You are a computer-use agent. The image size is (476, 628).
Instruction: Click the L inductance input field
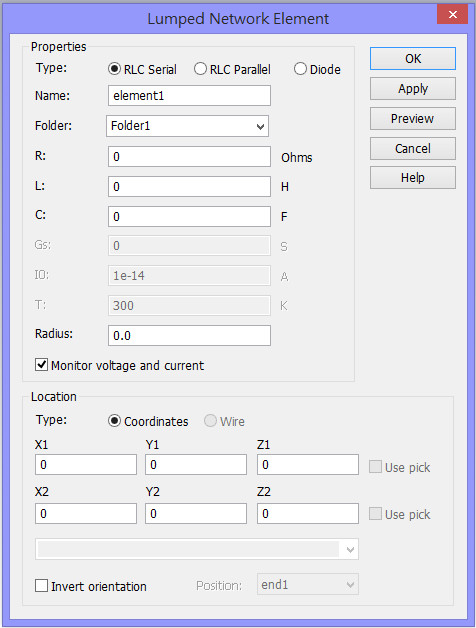tap(189, 187)
